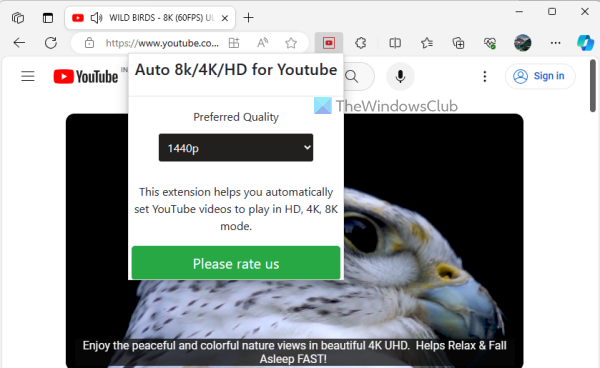600x368 pixels.
Task: Add page to favorites with the star icon
Action: [291, 43]
